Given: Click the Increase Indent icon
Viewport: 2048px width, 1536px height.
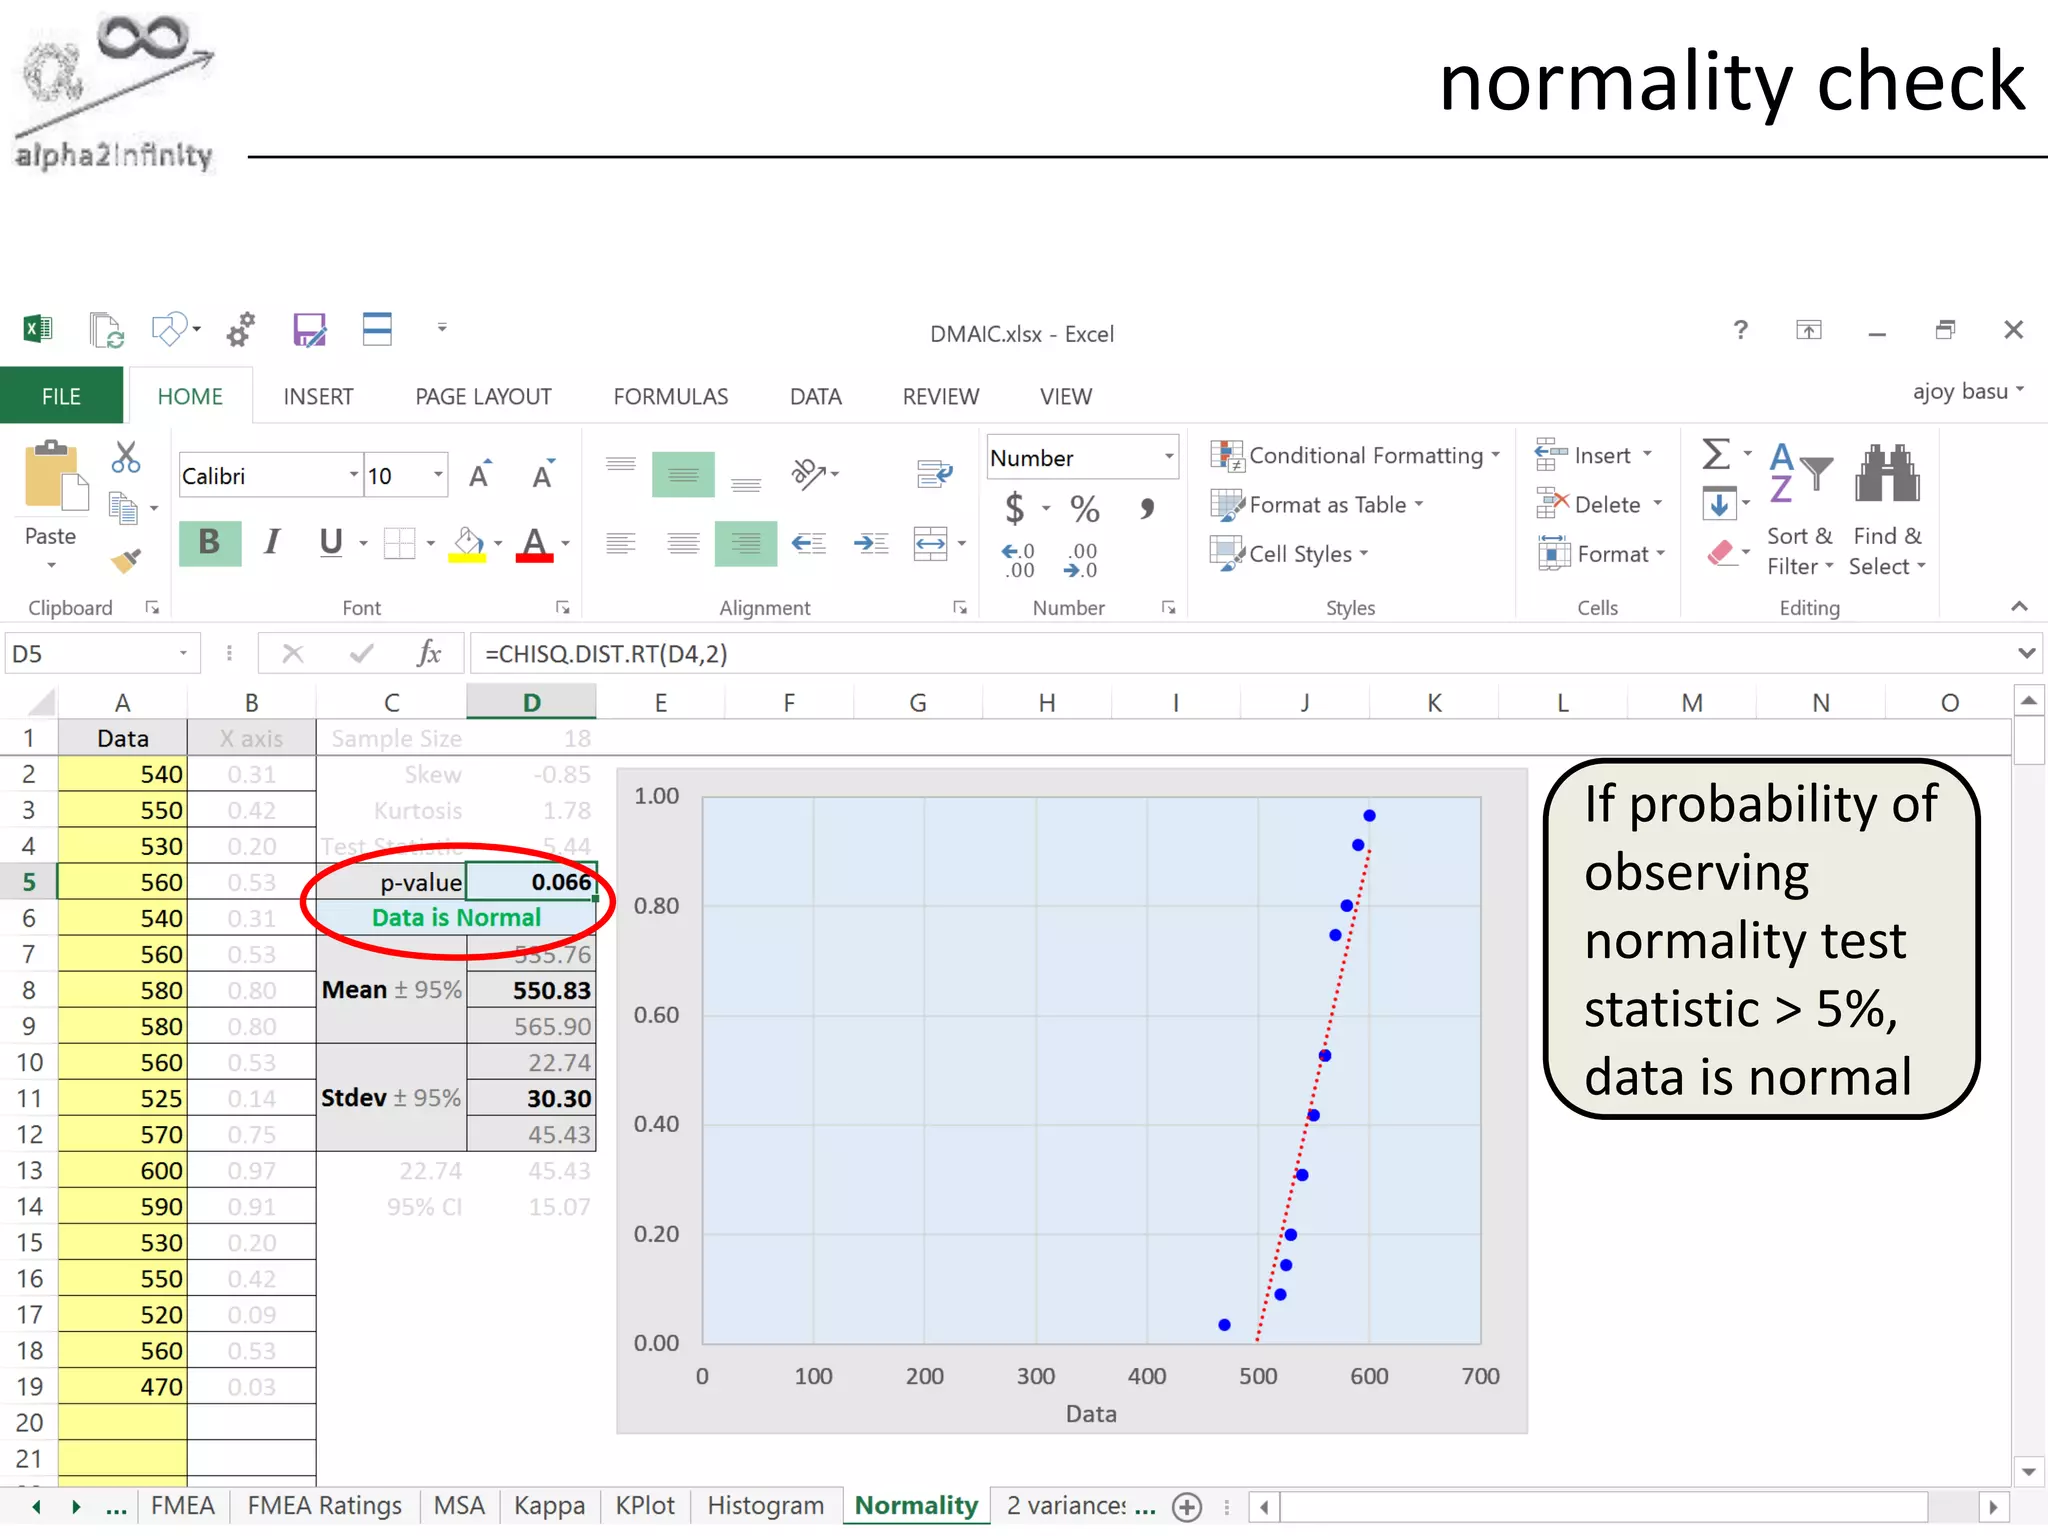Looking at the screenshot, I should coord(871,543).
